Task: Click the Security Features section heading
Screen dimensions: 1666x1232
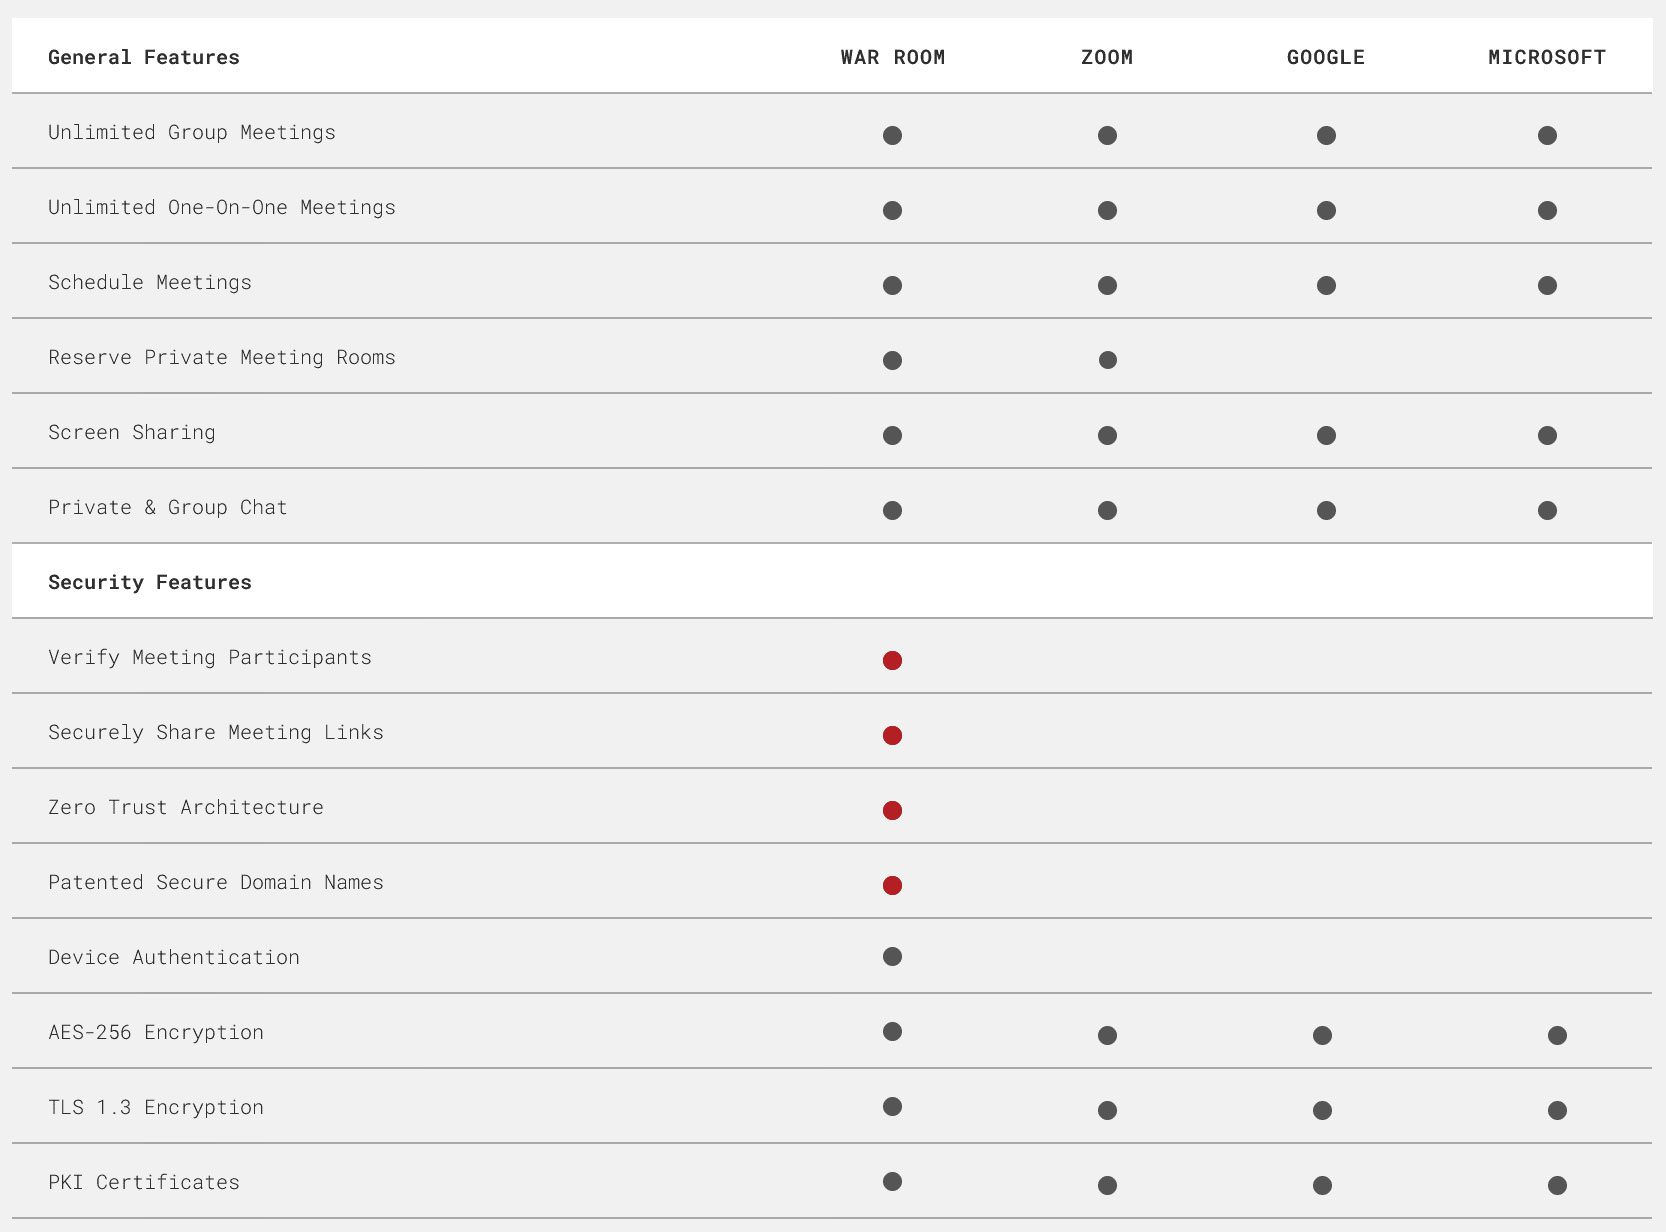Action: point(150,582)
